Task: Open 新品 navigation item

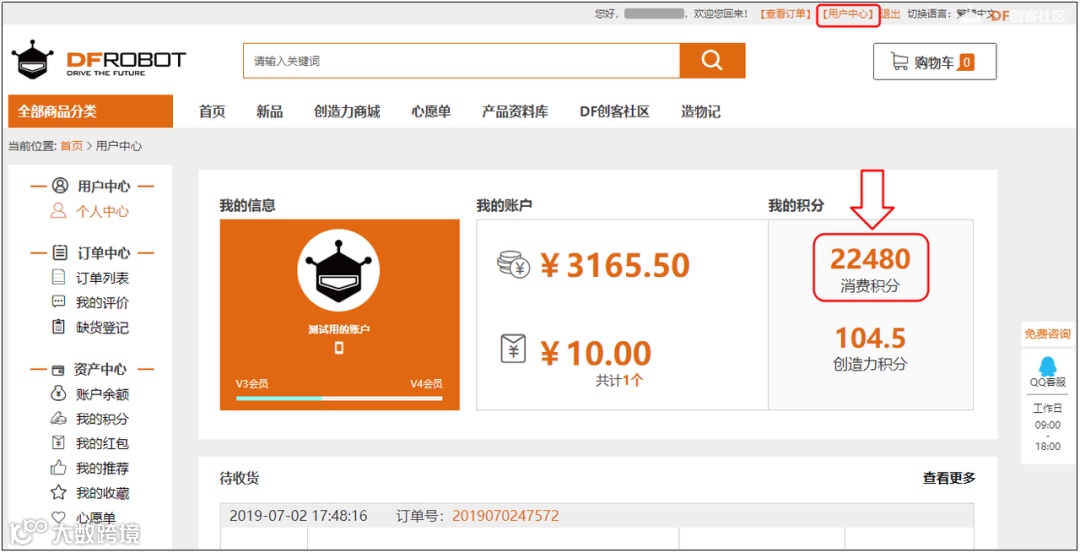Action: (269, 112)
